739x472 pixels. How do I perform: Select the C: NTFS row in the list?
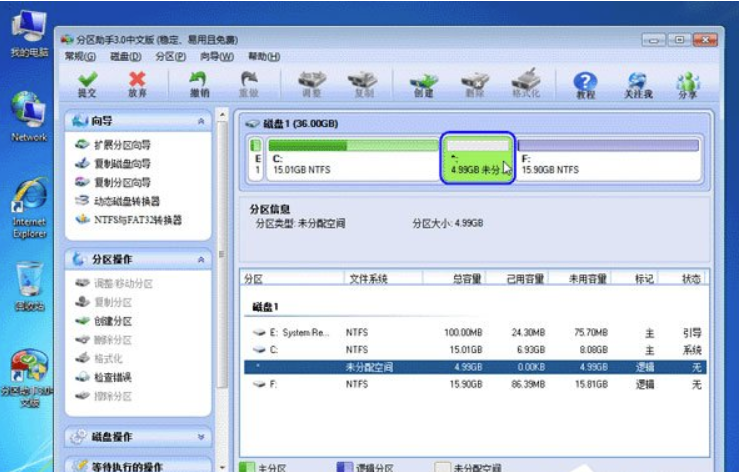tap(475, 350)
